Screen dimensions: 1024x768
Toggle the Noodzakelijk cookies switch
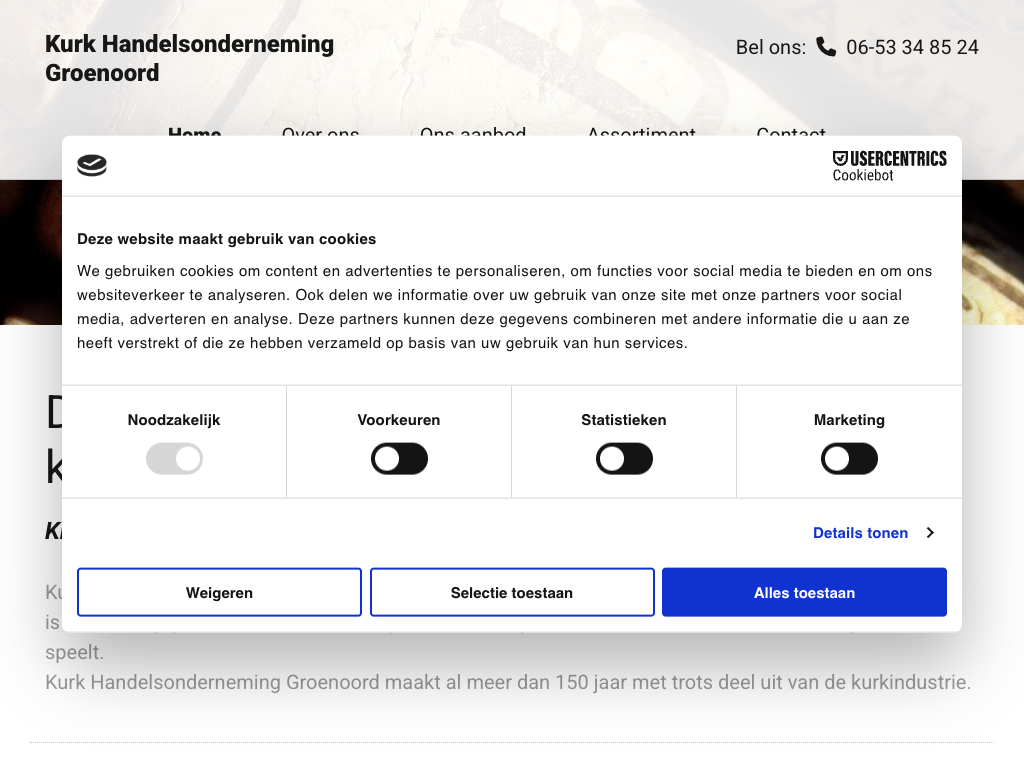(x=174, y=458)
